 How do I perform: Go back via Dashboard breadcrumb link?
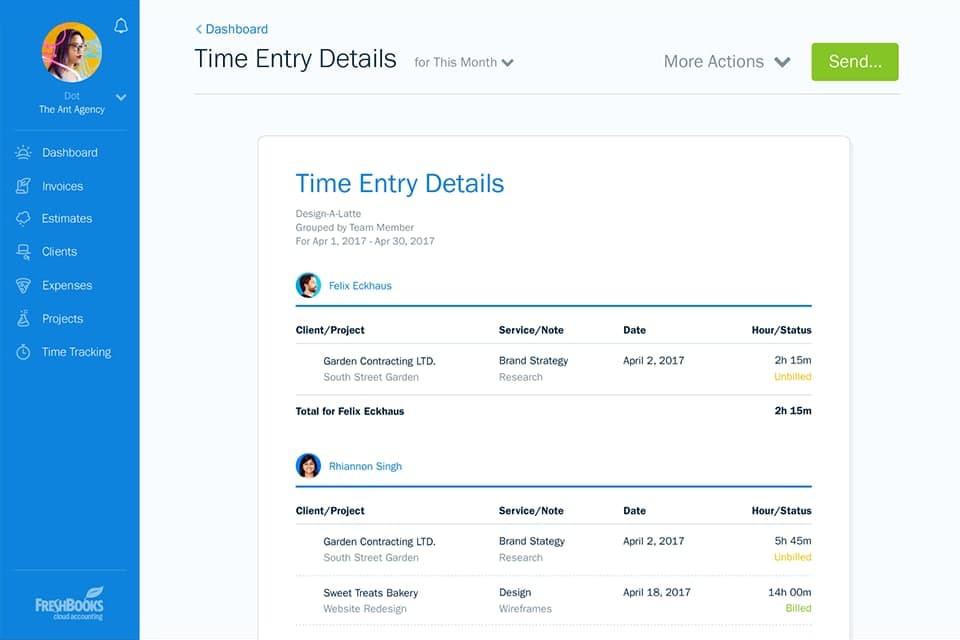point(231,29)
